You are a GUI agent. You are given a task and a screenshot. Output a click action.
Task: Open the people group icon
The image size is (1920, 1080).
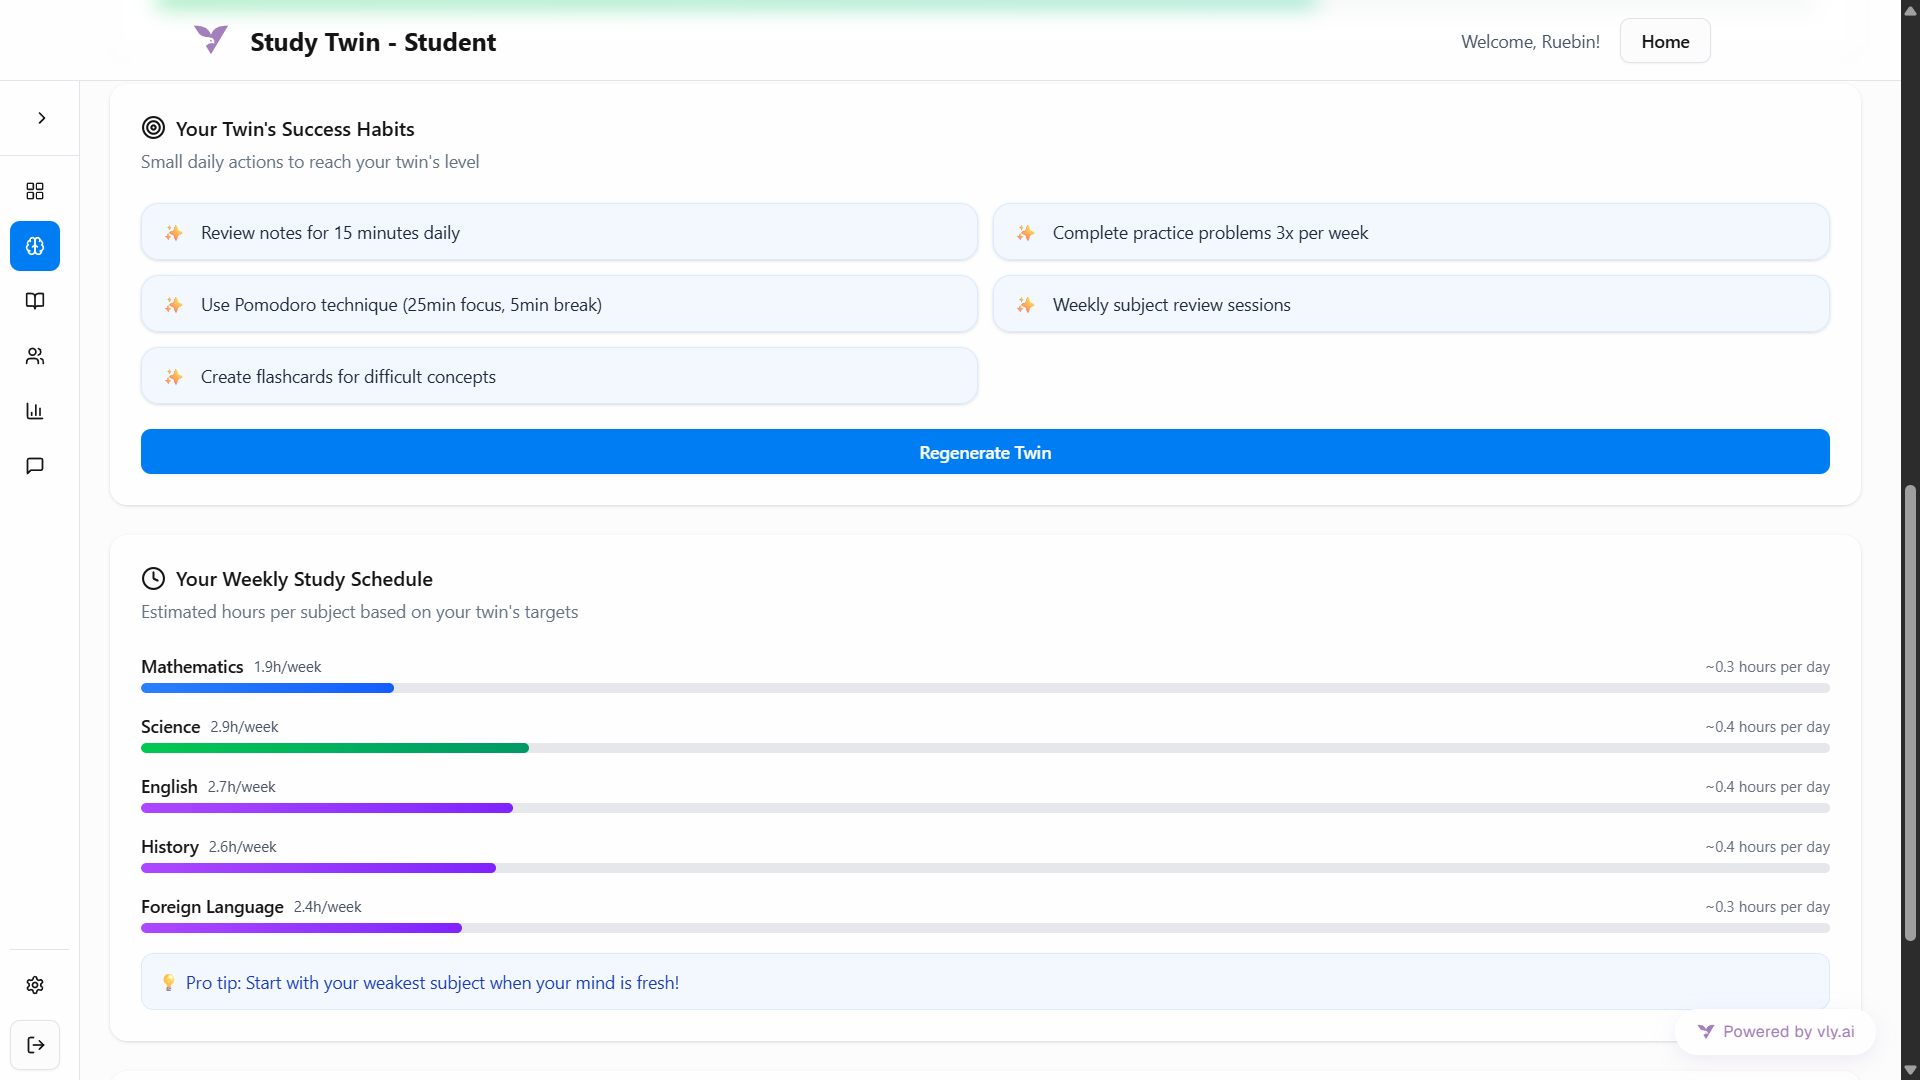35,356
